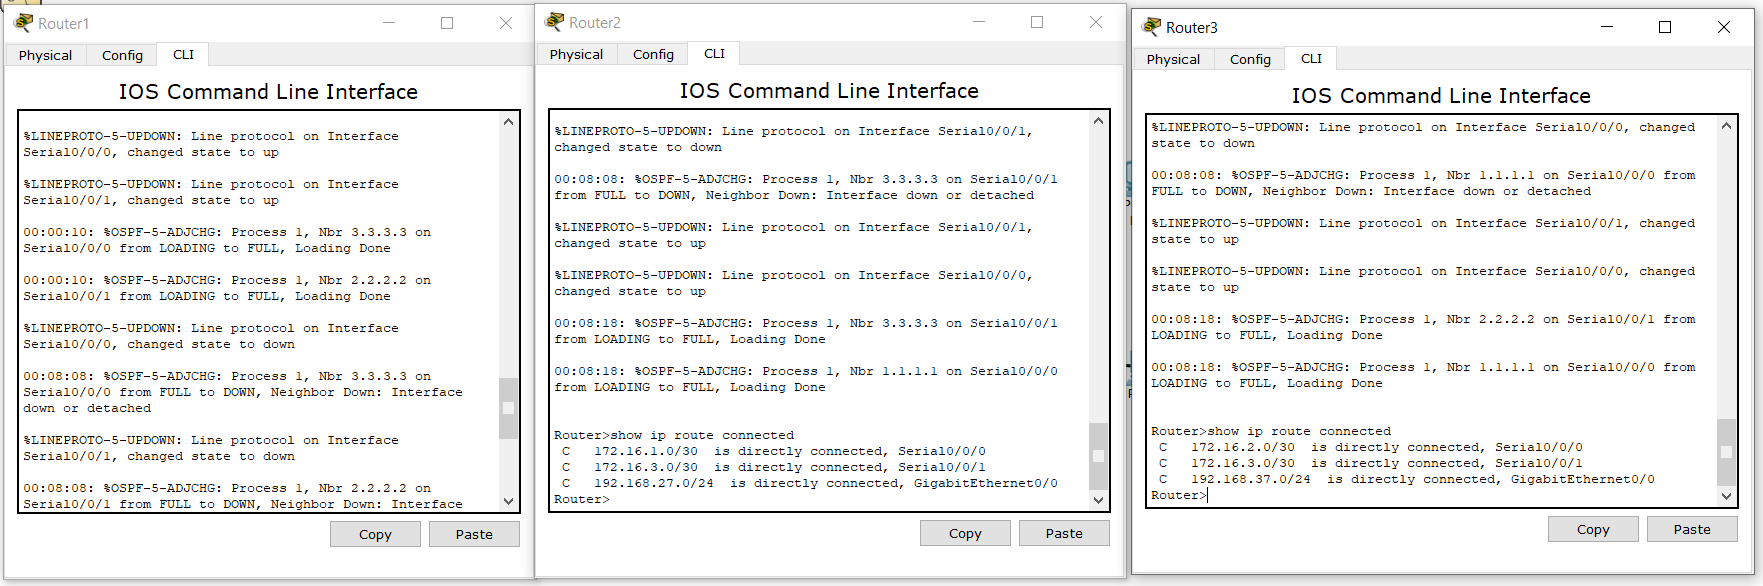Screen dimensions: 1763x586
Task: Click scroll-down arrow in Router2 CLI
Action: 1098,500
